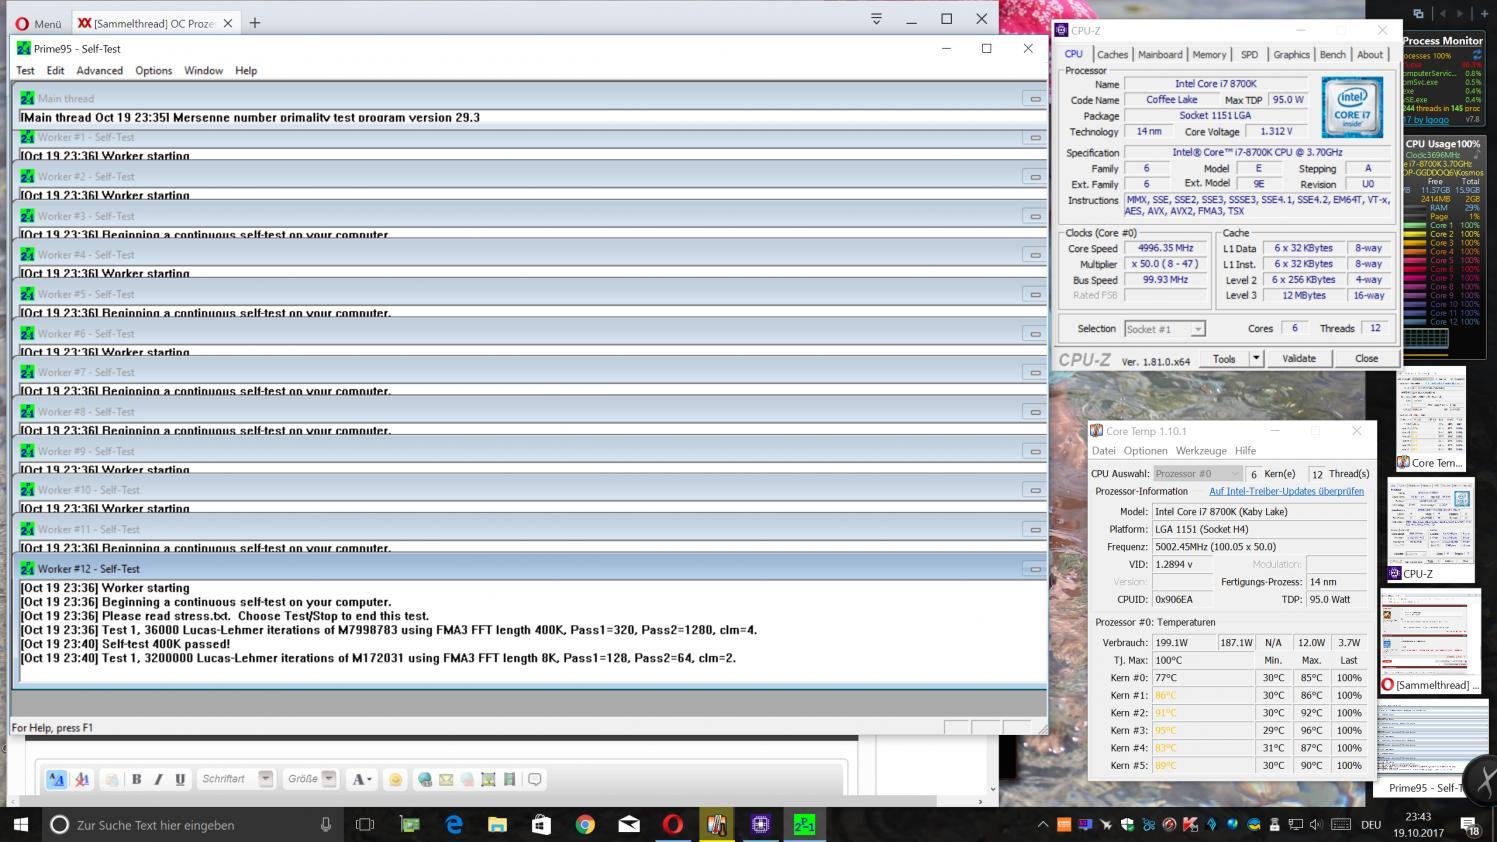The image size is (1497, 842).
Task: Open the Windows Start menu
Action: (x=20, y=825)
